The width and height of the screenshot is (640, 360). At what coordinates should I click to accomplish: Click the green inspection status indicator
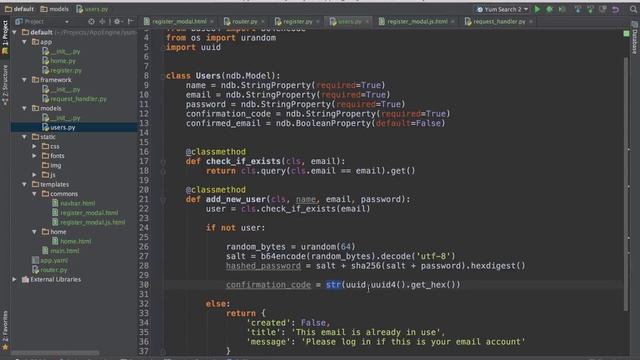point(627,33)
